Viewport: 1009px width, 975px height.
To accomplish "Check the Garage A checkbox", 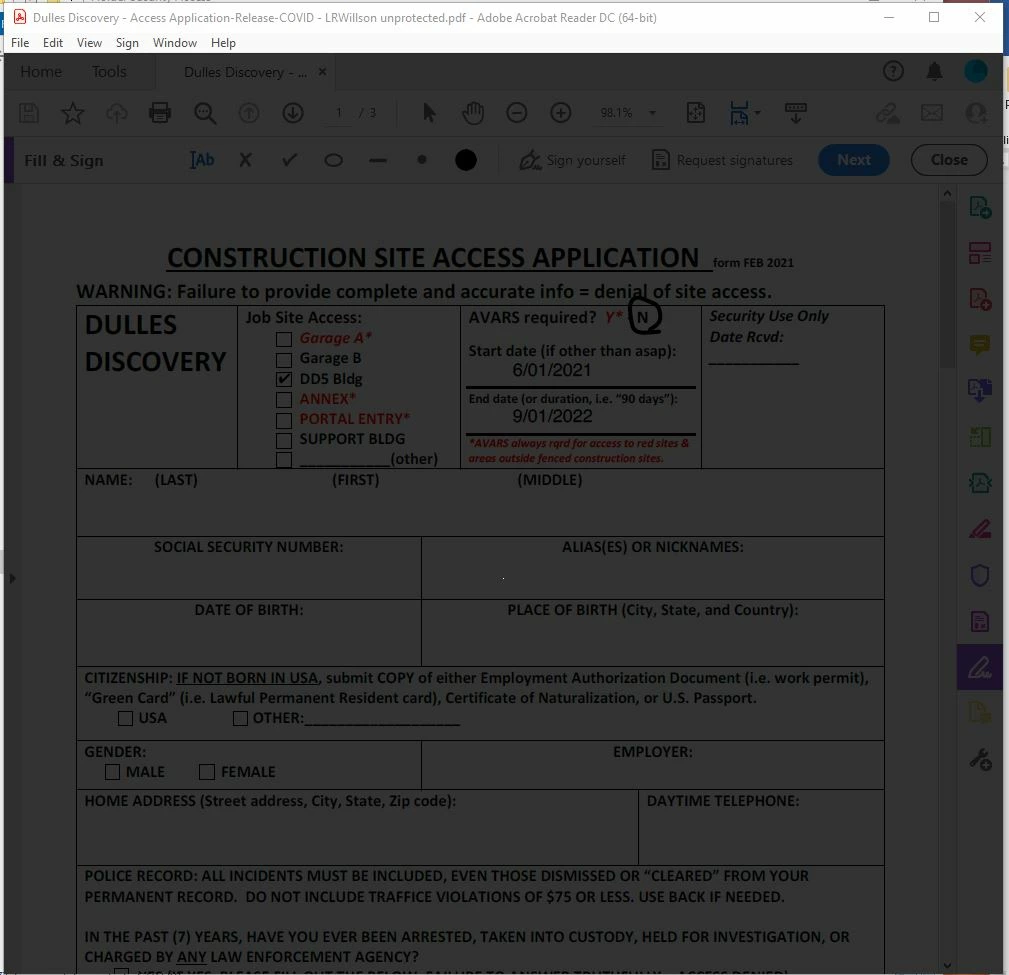I will pos(284,339).
